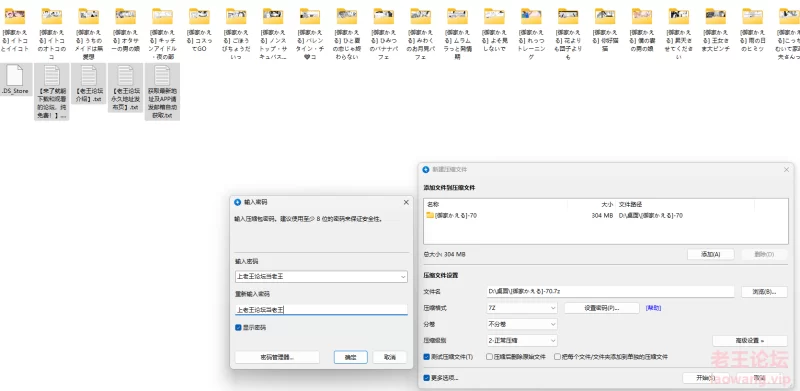Select the 获取最新地址及APP txt file
This screenshot has height=391, width=800.
pos(162,91)
